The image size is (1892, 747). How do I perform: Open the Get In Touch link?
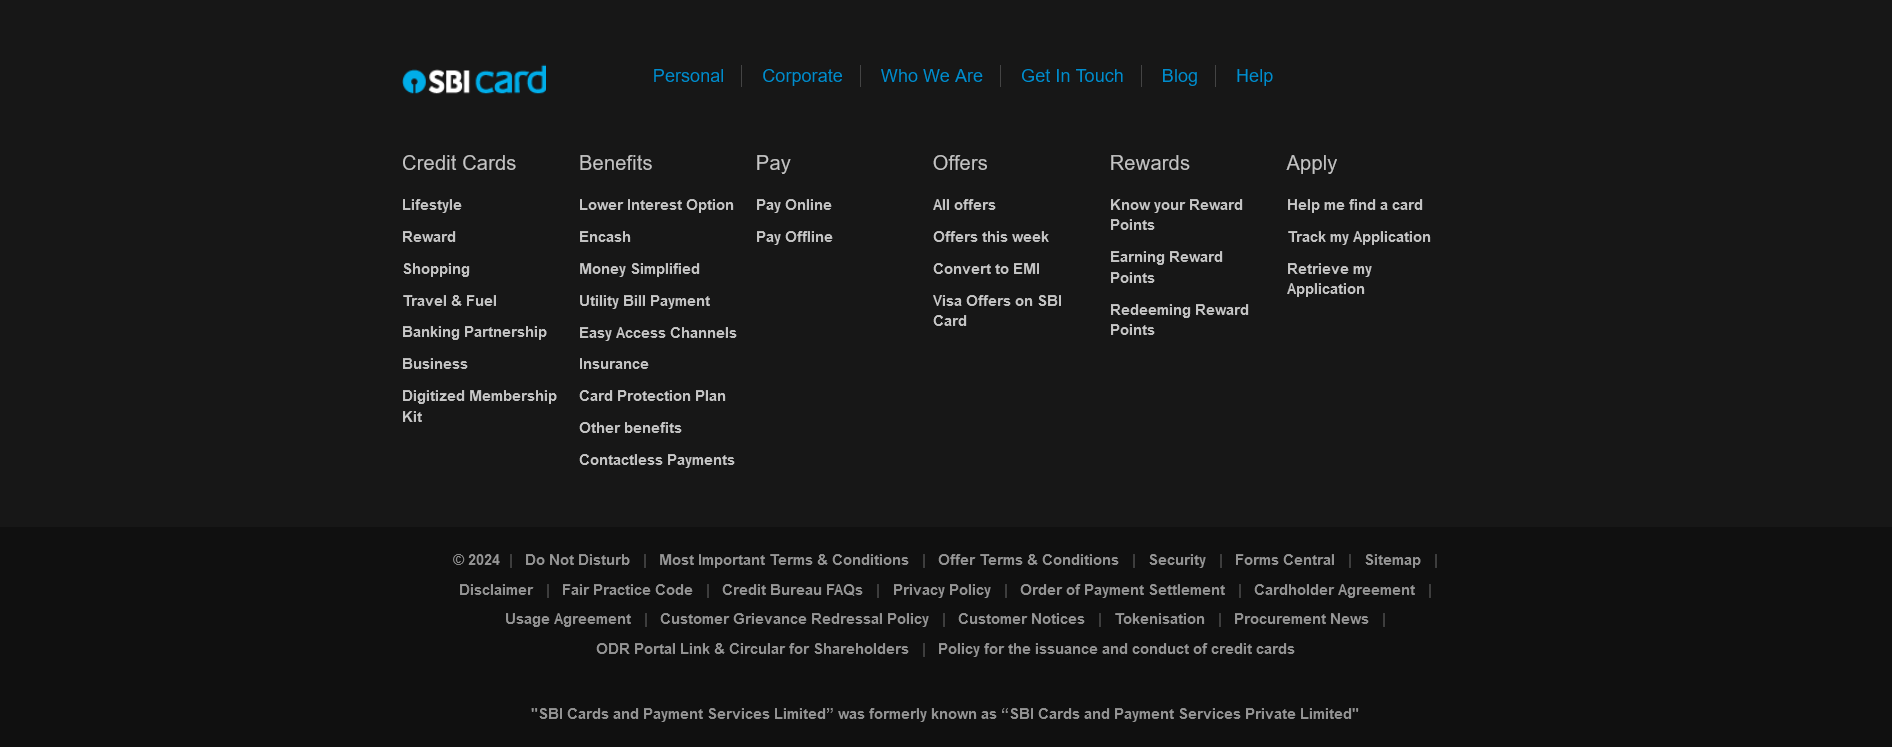(x=1072, y=76)
